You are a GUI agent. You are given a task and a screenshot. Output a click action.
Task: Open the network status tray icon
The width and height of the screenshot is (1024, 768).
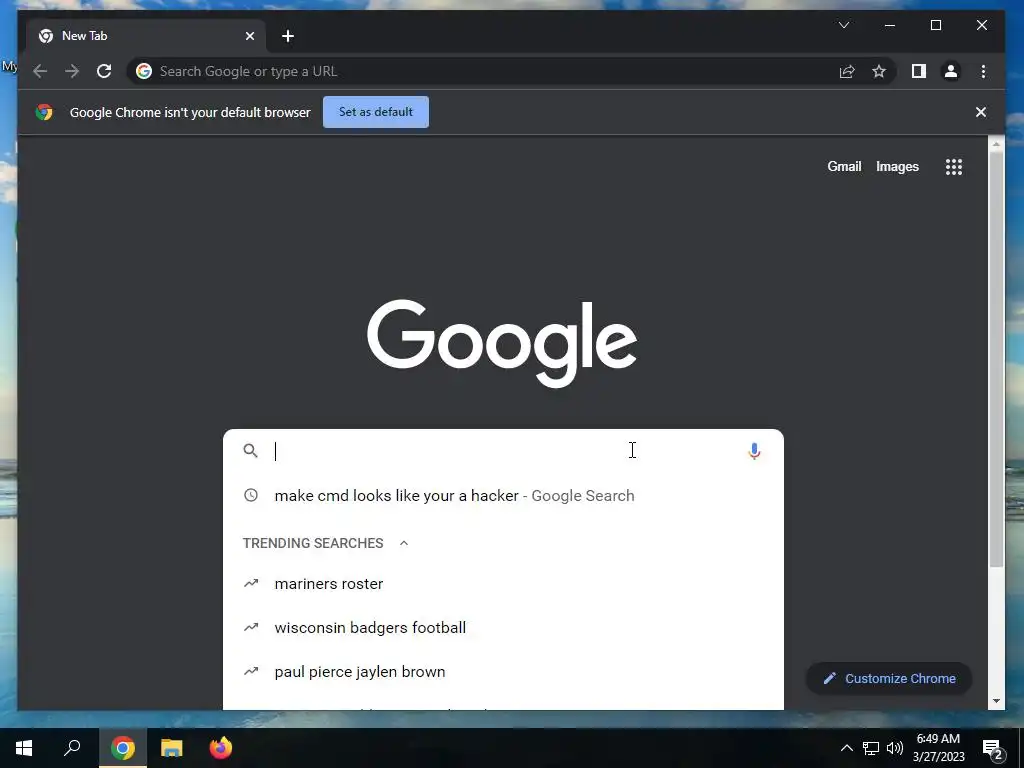[x=871, y=748]
